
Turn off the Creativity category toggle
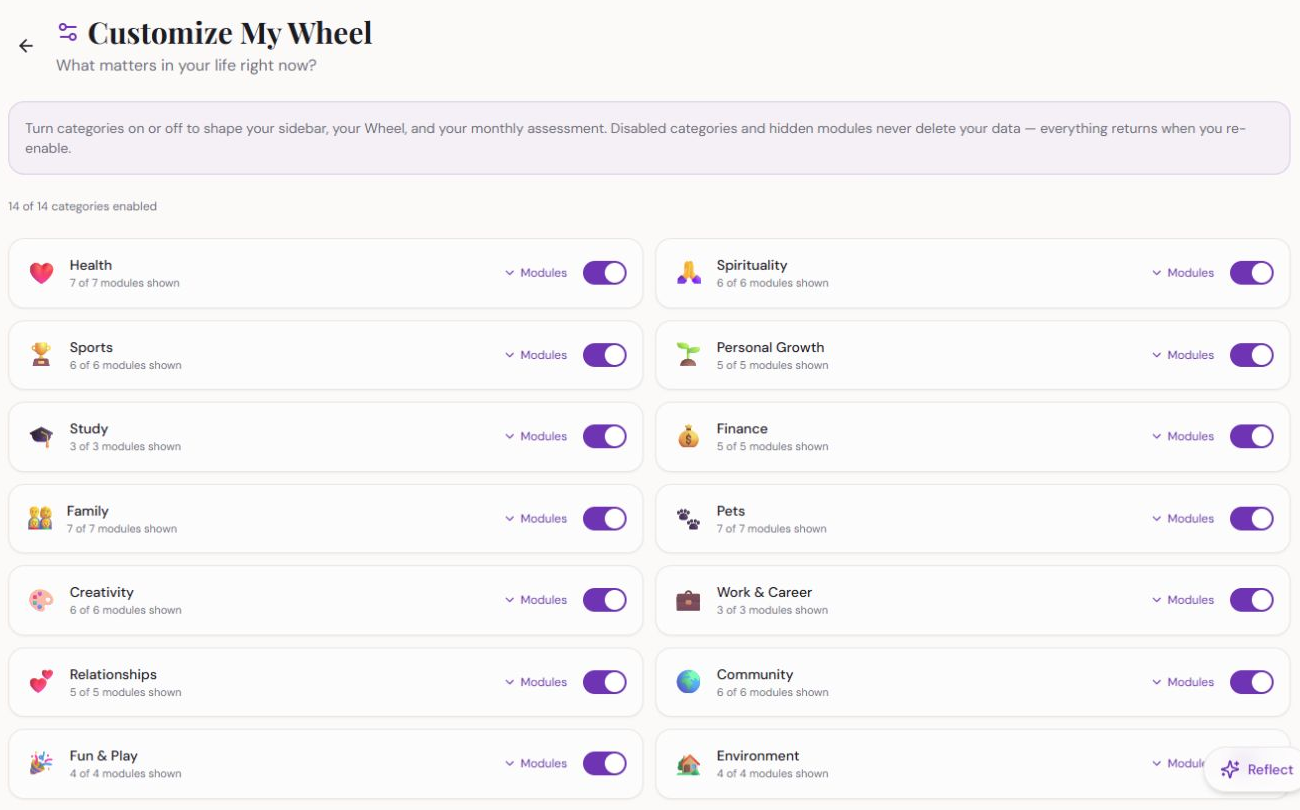tap(605, 600)
